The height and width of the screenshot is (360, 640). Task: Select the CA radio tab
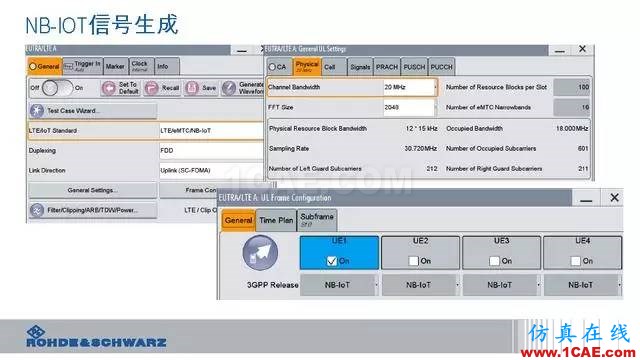click(279, 67)
